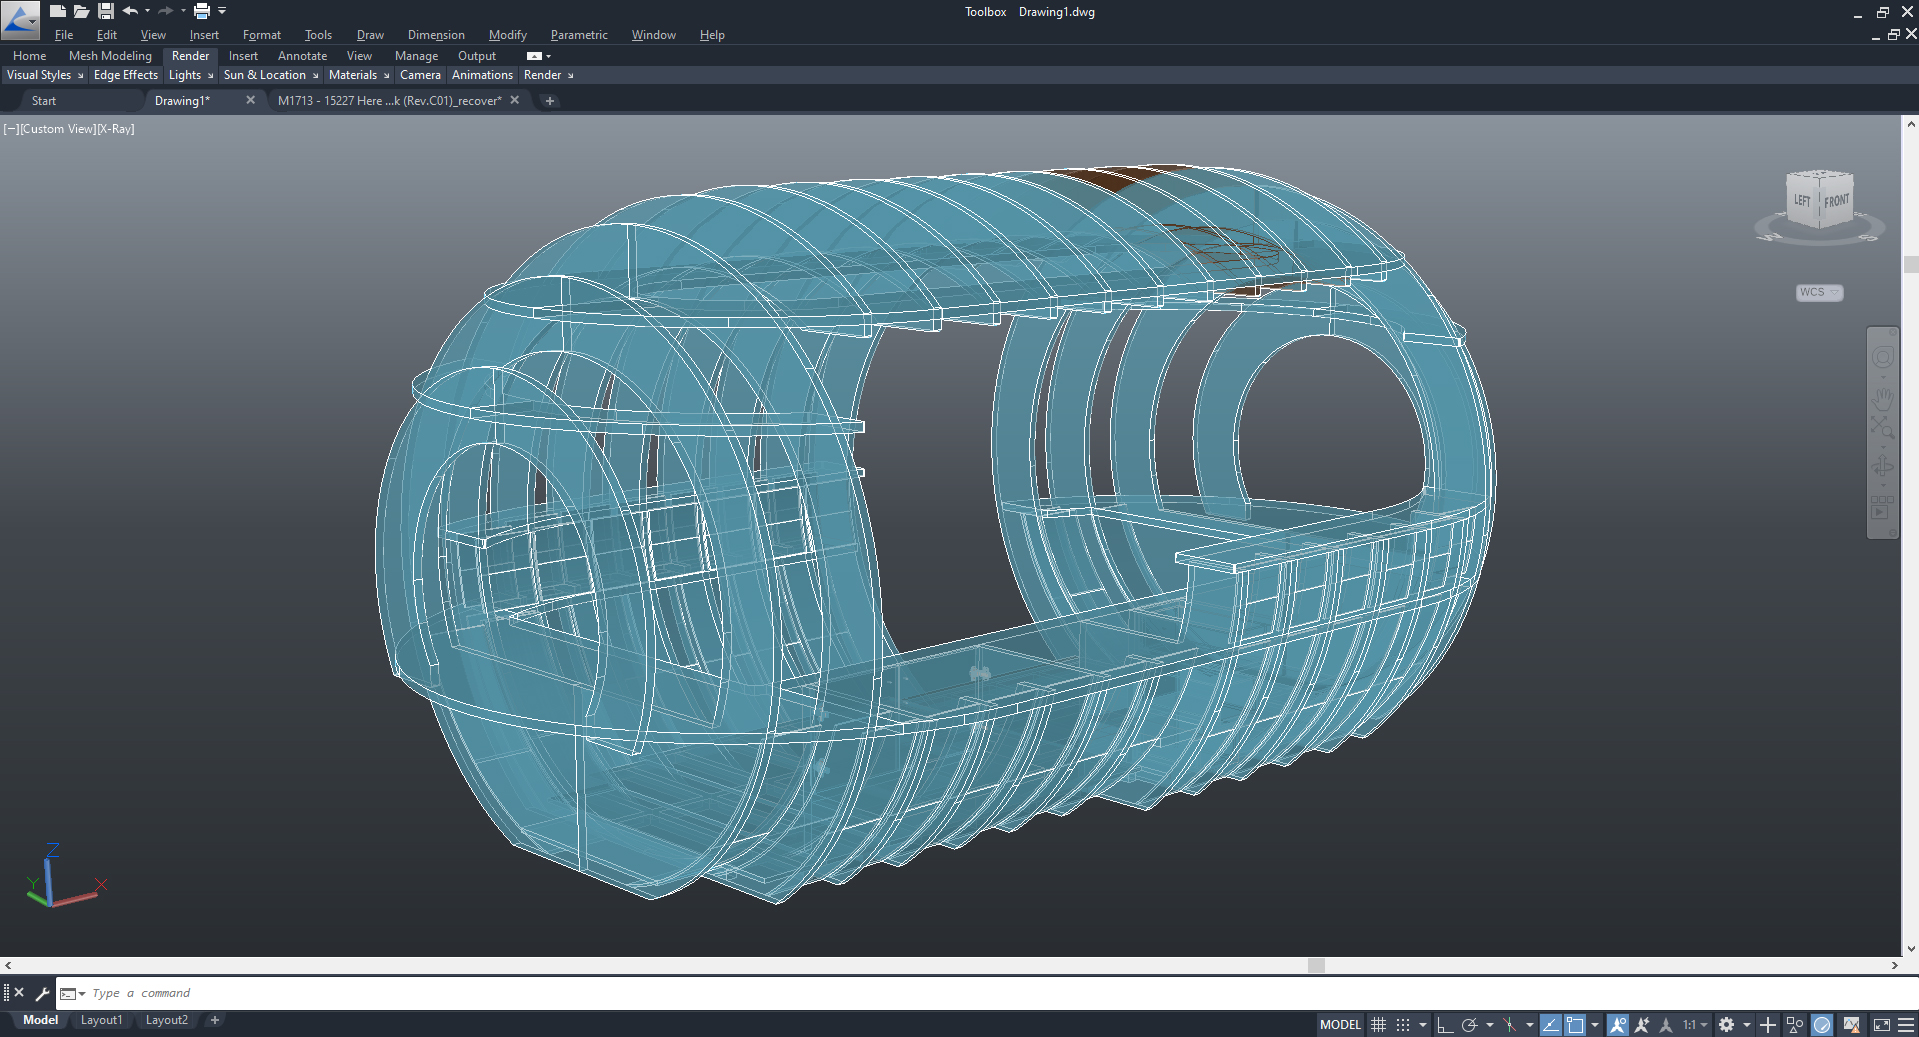Click the Plot (printer) icon
The image size is (1919, 1037).
[x=201, y=11]
